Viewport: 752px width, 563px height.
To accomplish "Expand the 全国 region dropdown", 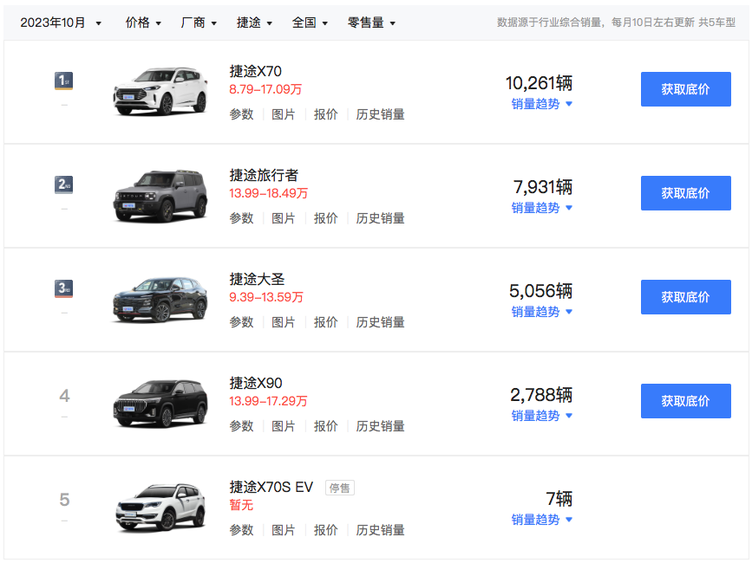I will tap(310, 22).
